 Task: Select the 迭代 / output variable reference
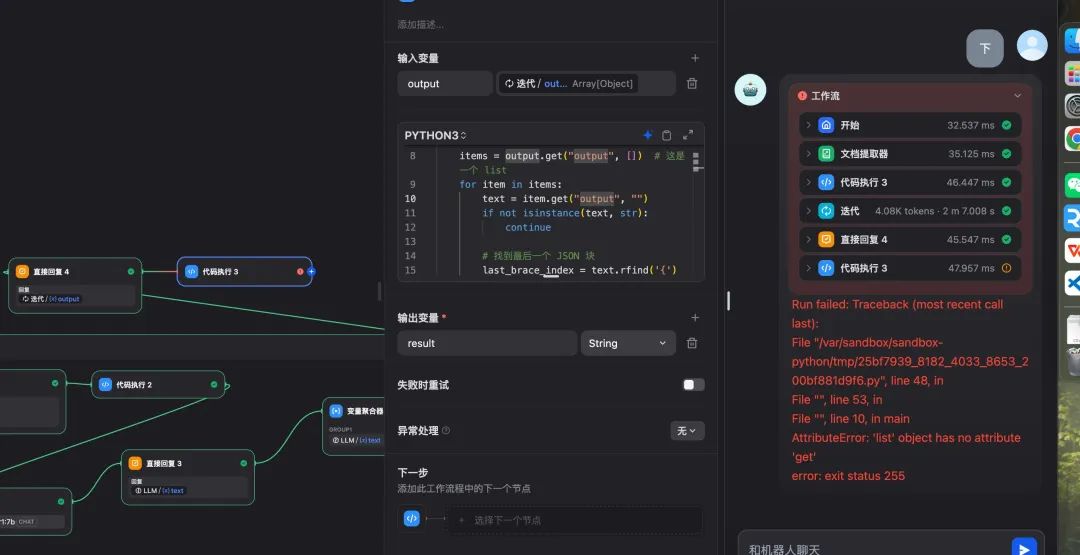568,83
